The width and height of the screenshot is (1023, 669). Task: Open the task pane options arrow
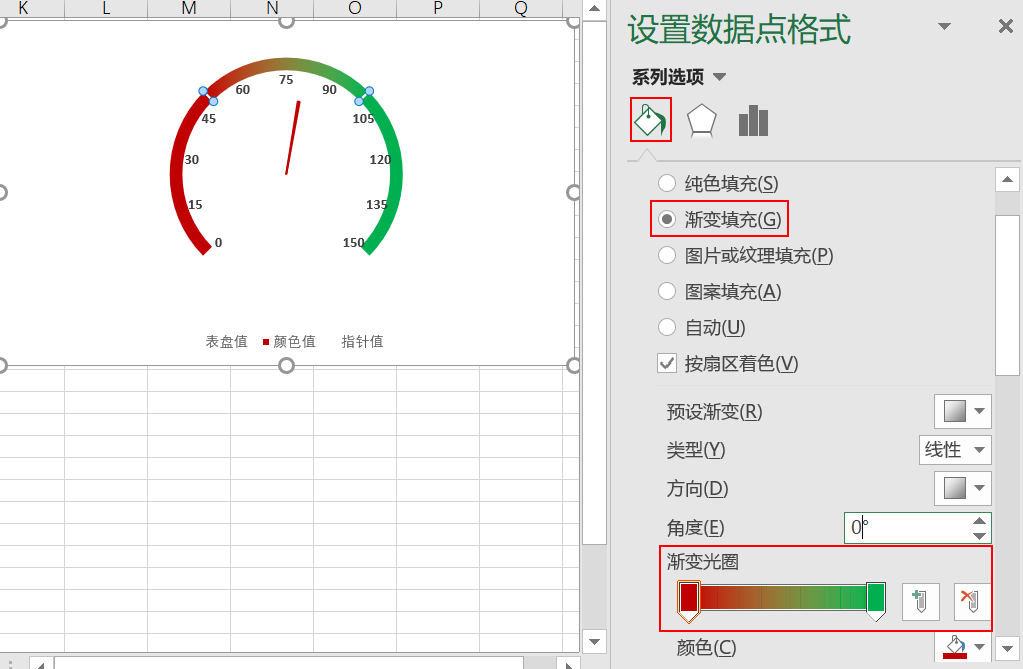click(x=943, y=26)
